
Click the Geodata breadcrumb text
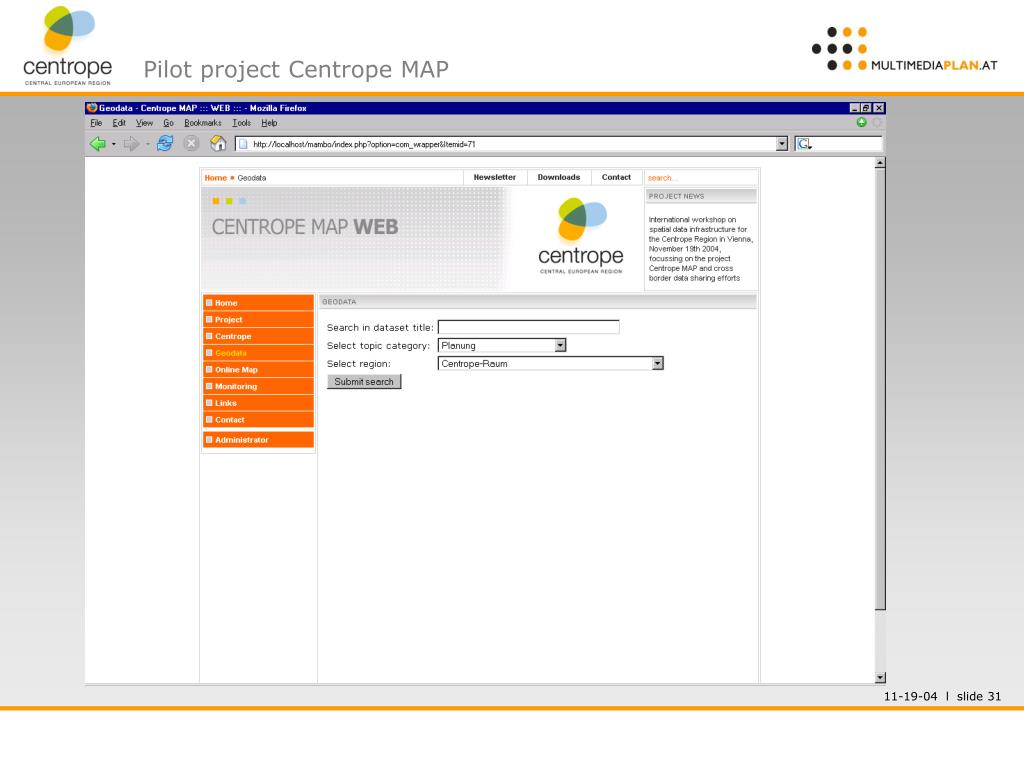(251, 178)
